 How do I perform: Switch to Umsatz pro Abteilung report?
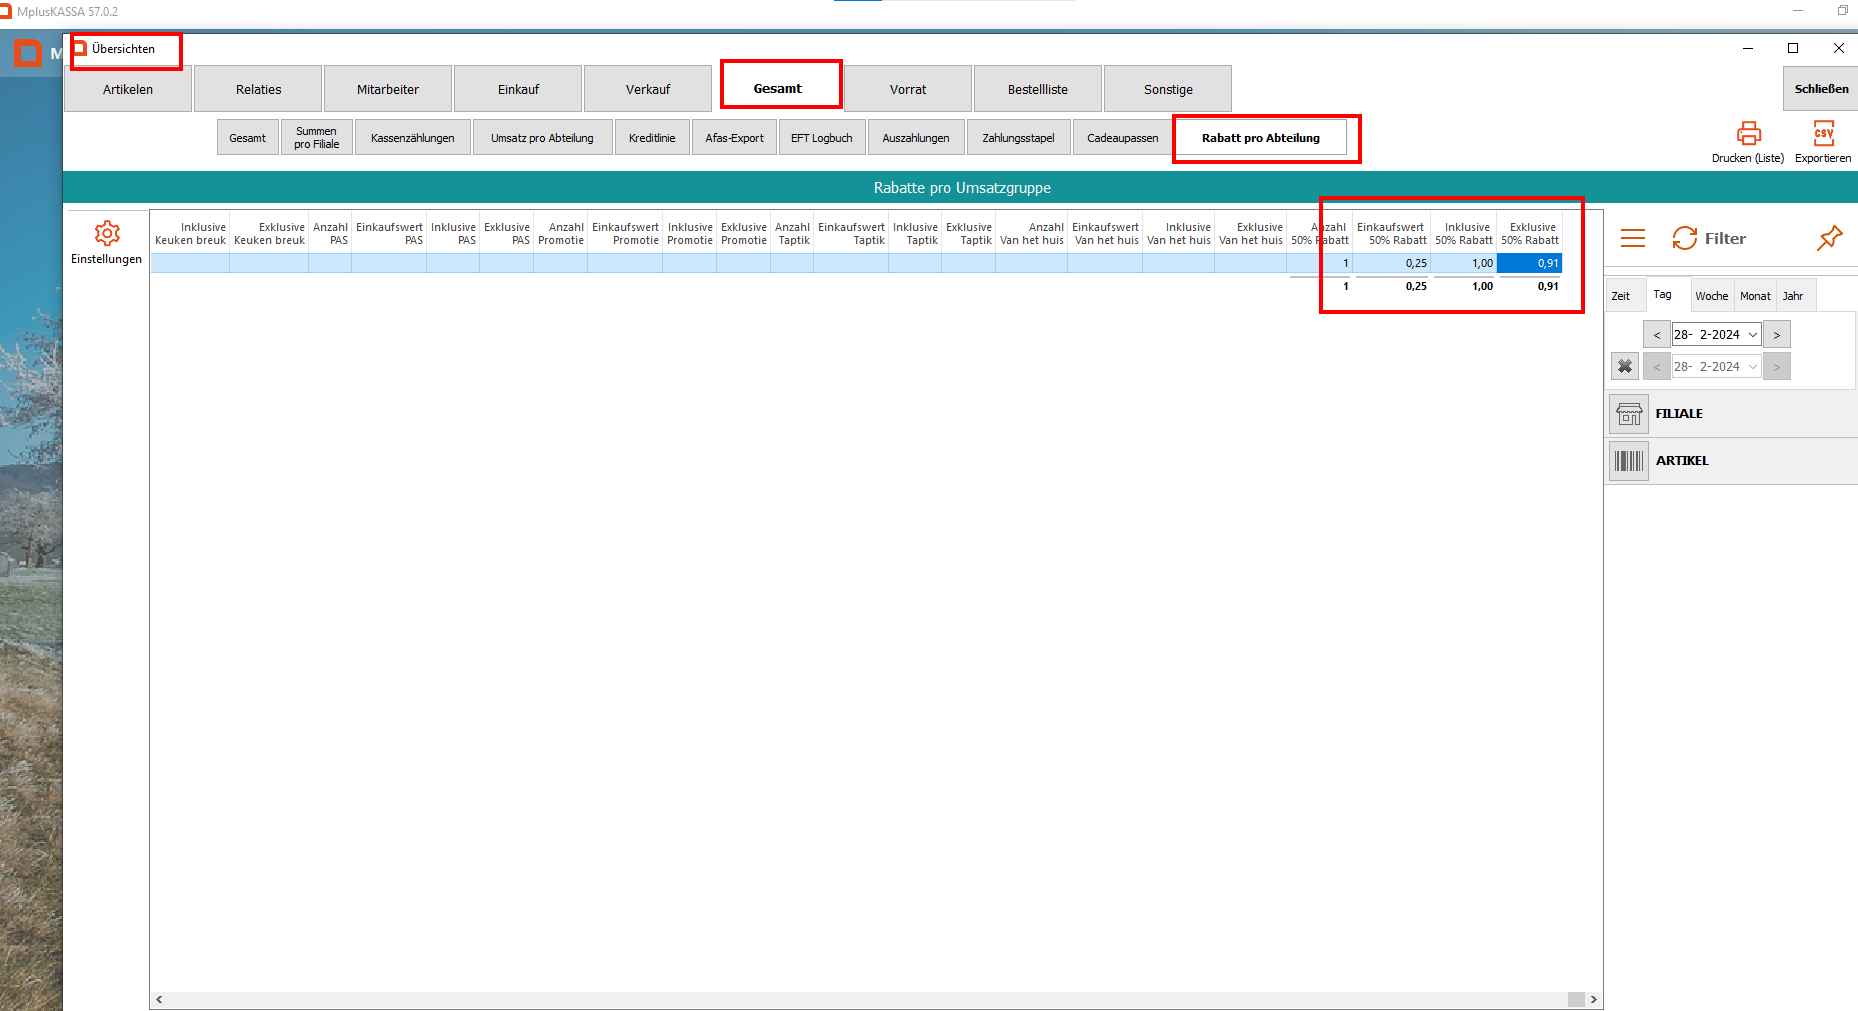pos(542,138)
